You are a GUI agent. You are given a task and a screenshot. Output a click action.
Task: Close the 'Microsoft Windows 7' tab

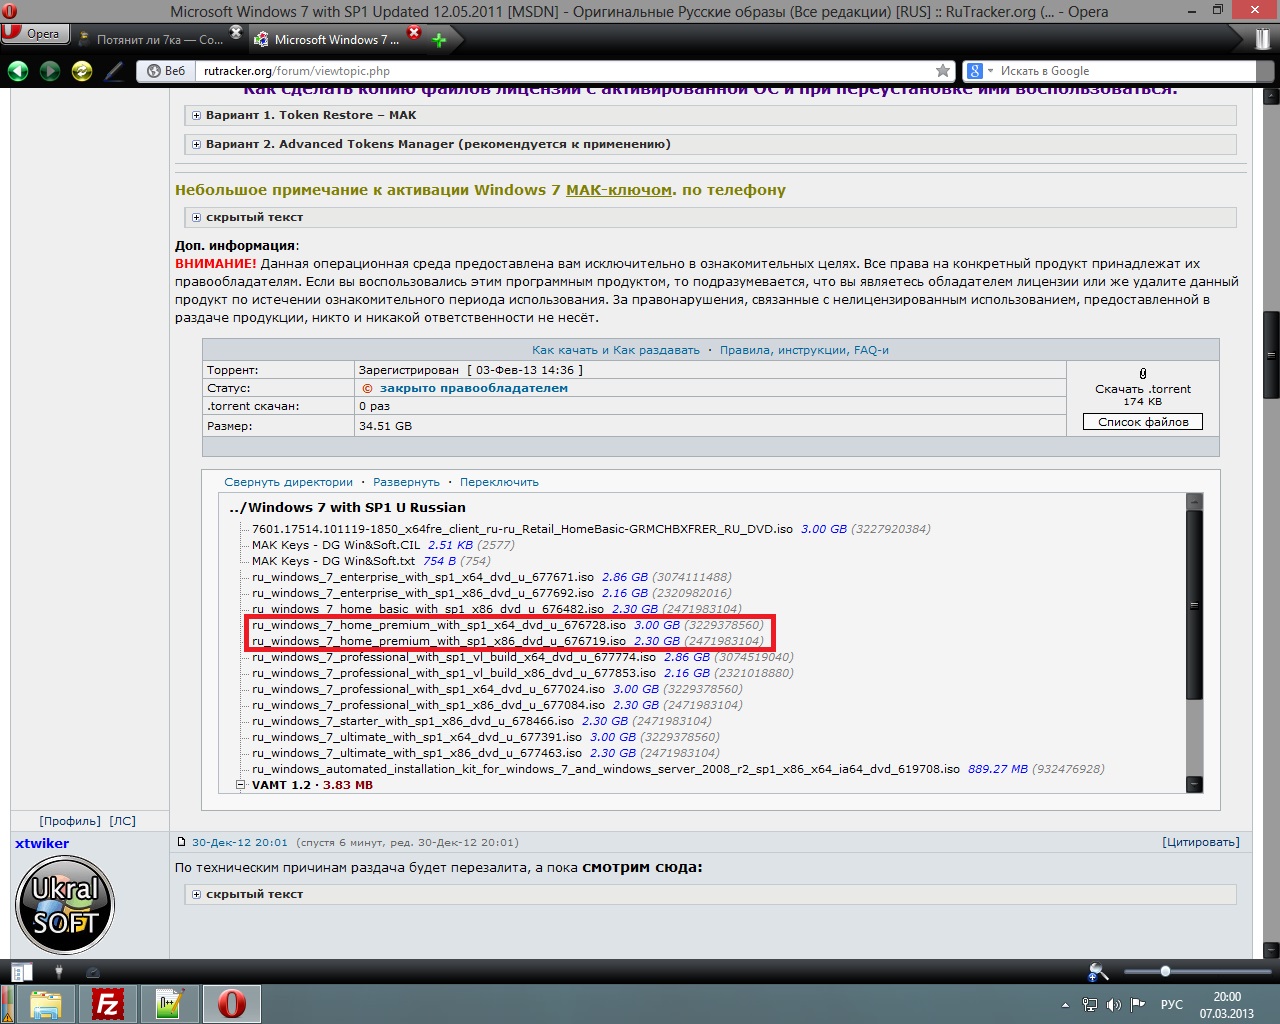coord(414,32)
